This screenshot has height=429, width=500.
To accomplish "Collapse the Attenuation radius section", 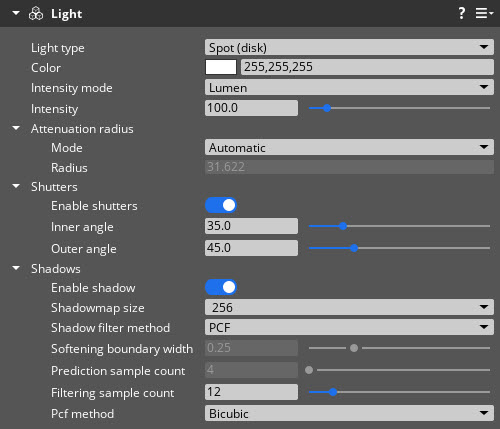I will pyautogui.click(x=16, y=128).
